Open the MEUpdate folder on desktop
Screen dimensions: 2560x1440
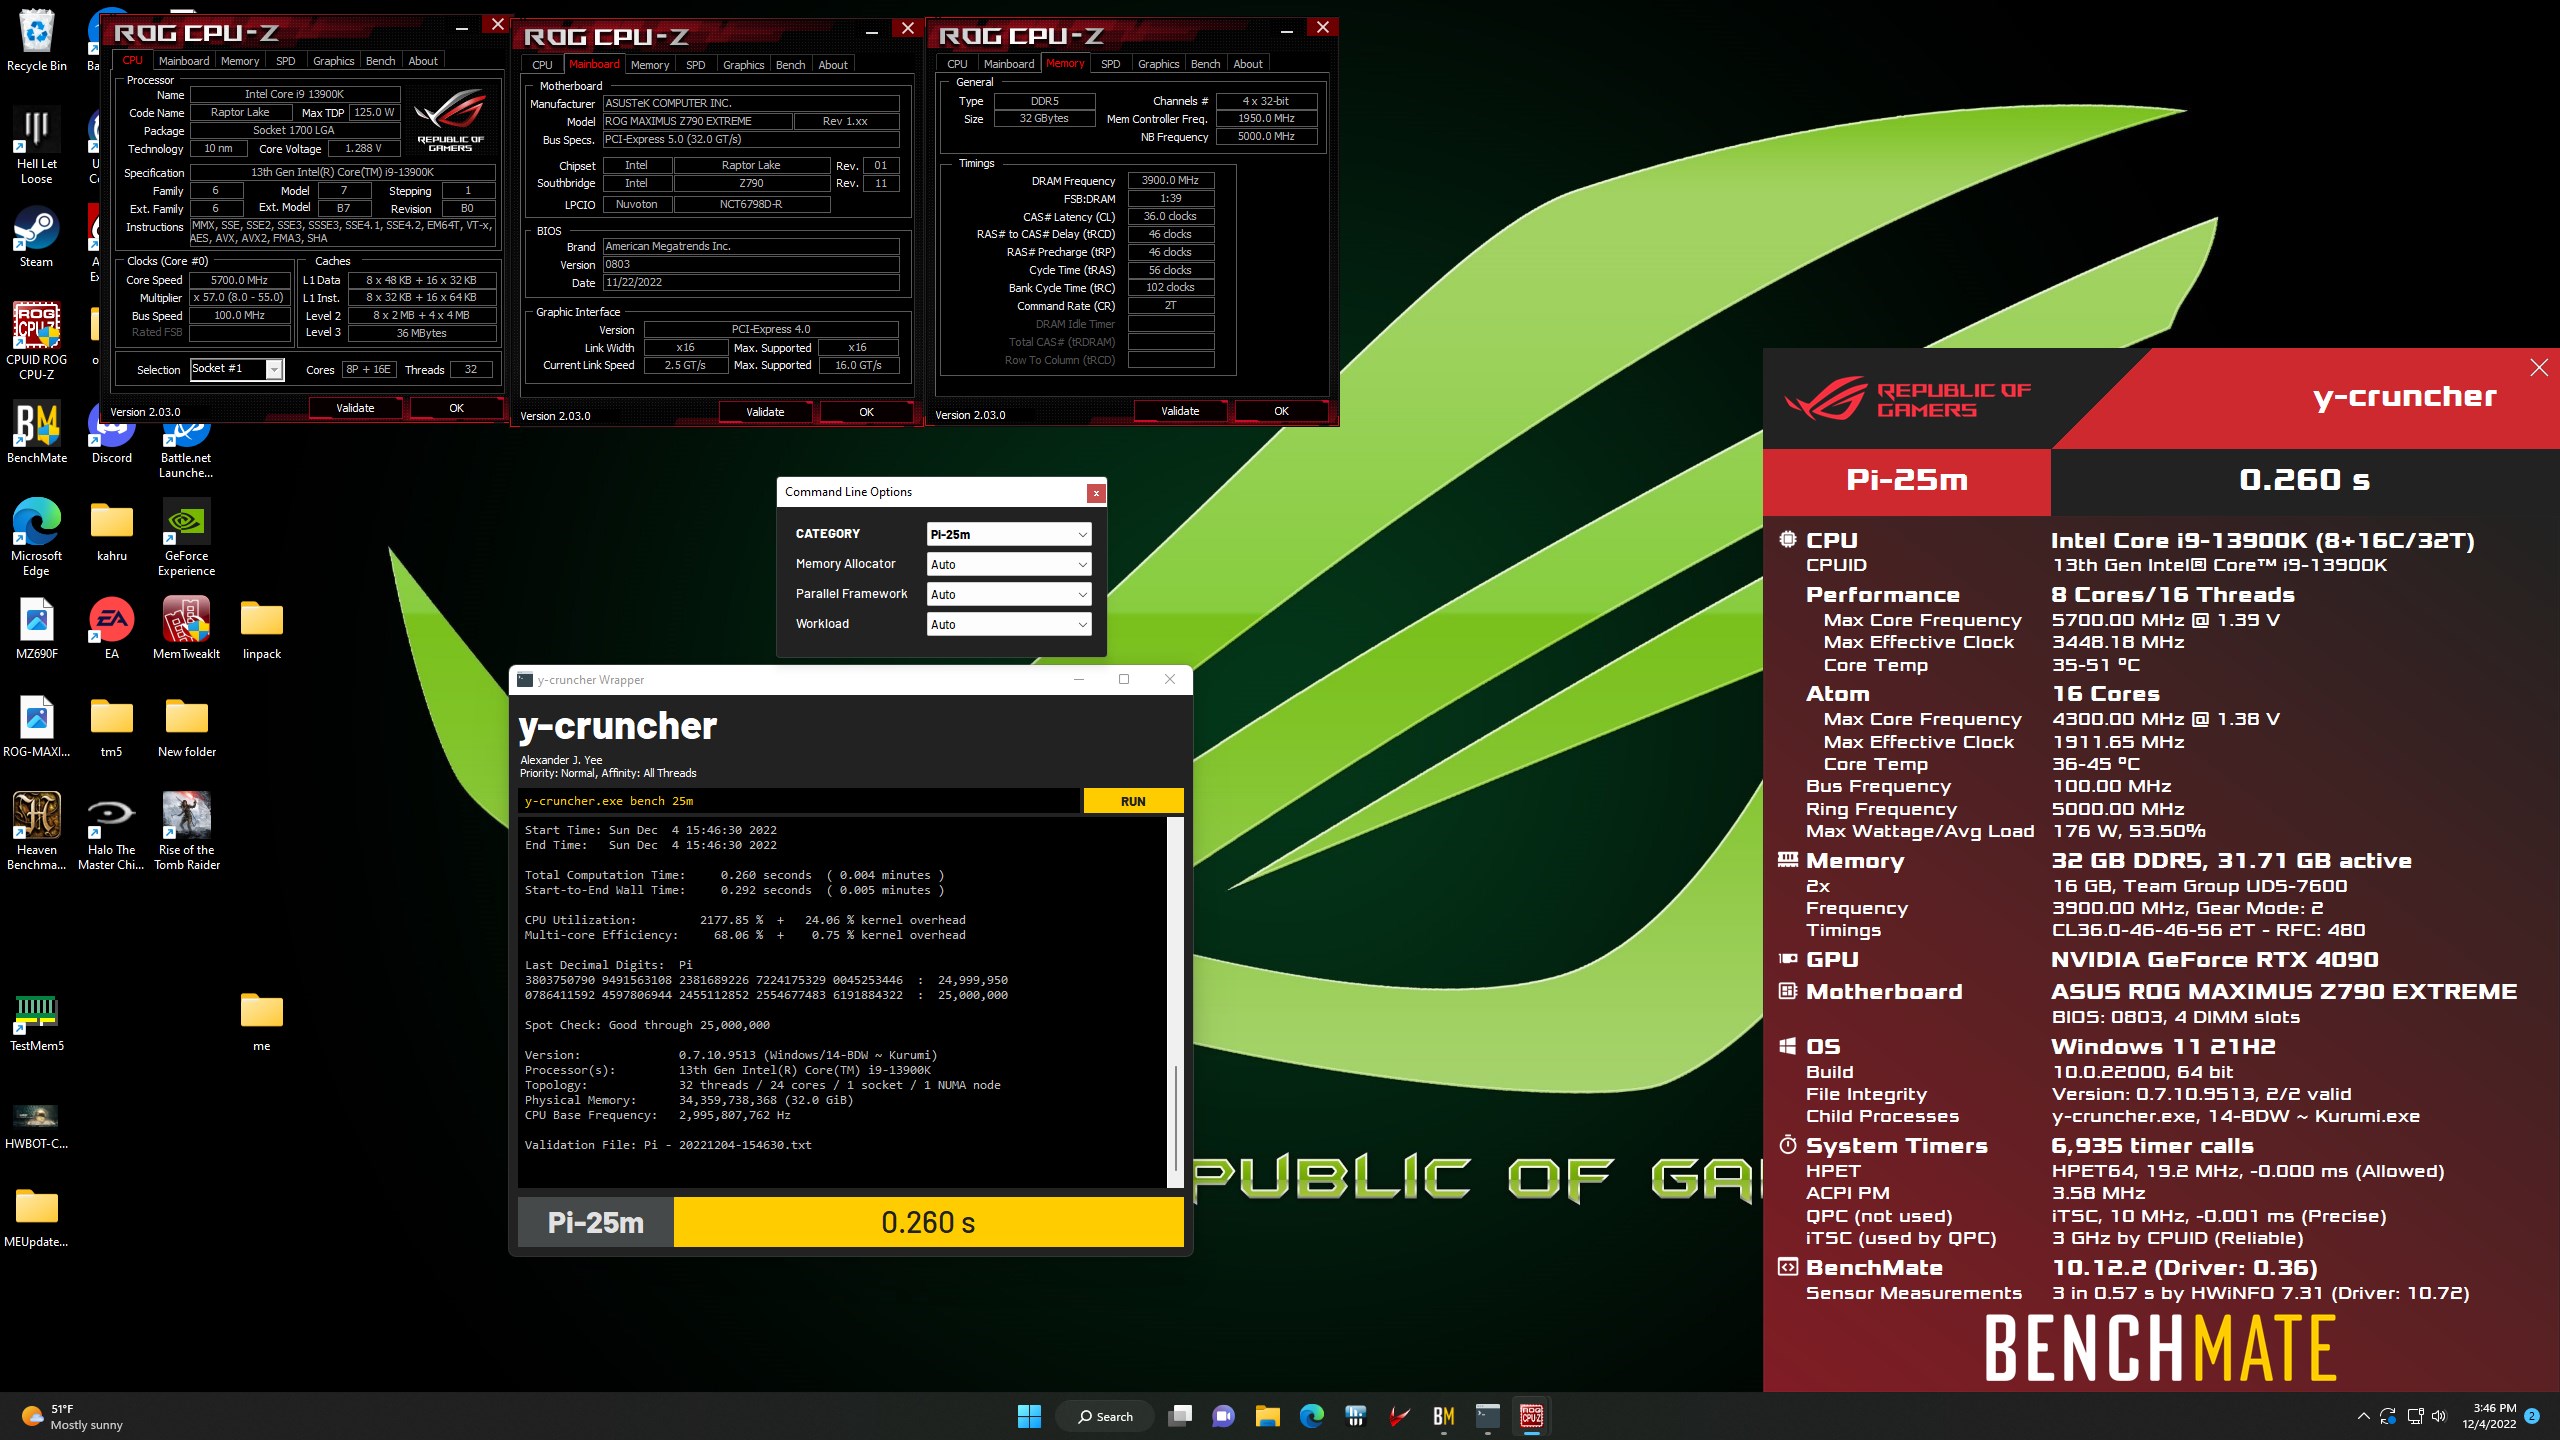37,1217
